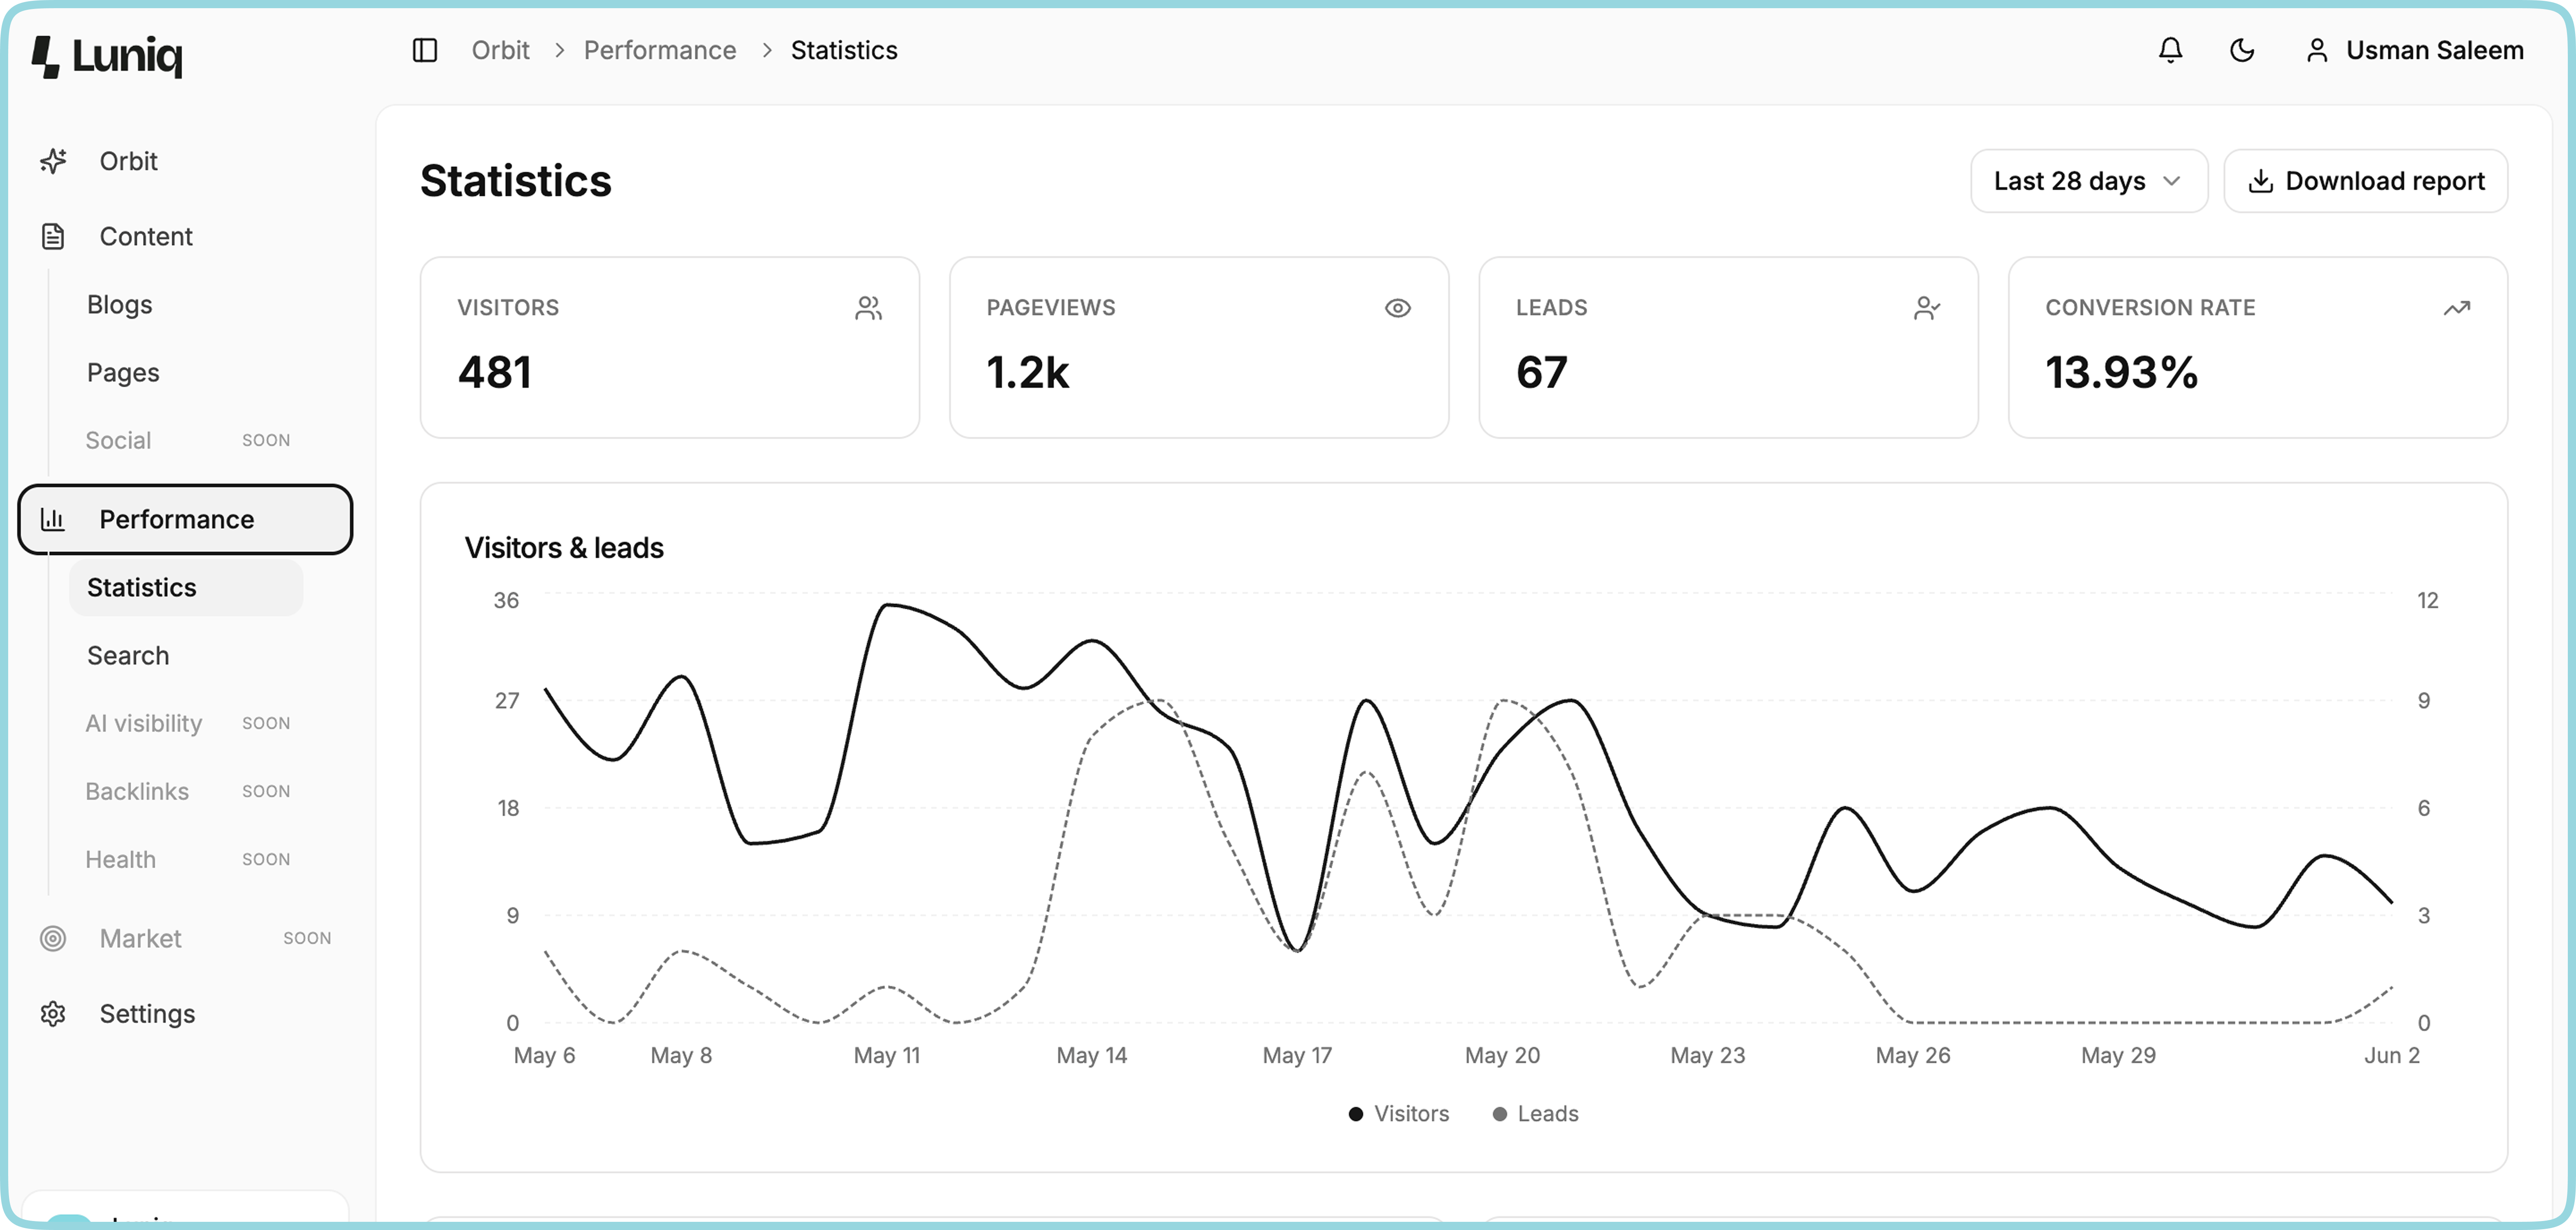Click the Content document icon
This screenshot has height=1230, width=2576.
(x=53, y=236)
